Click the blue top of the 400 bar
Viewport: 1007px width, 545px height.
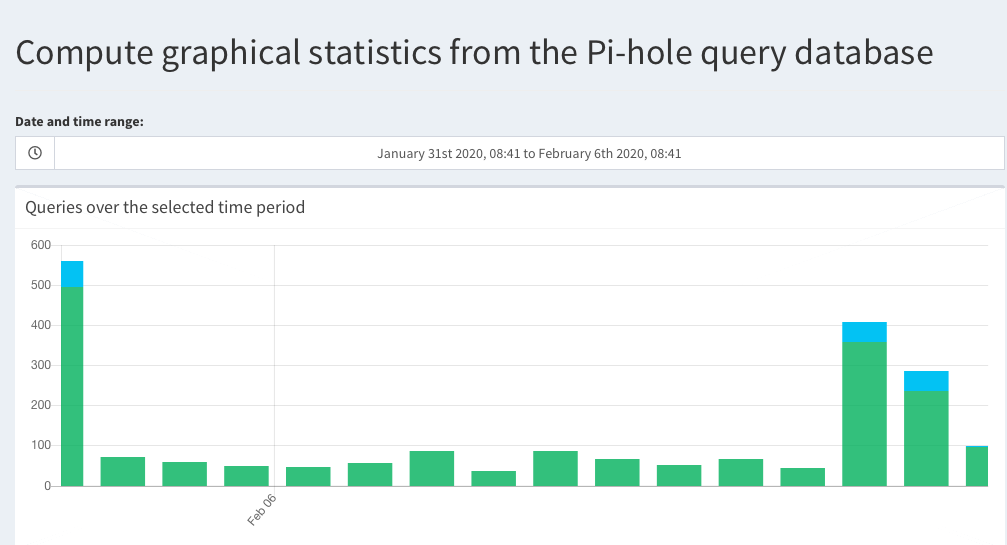coord(864,332)
